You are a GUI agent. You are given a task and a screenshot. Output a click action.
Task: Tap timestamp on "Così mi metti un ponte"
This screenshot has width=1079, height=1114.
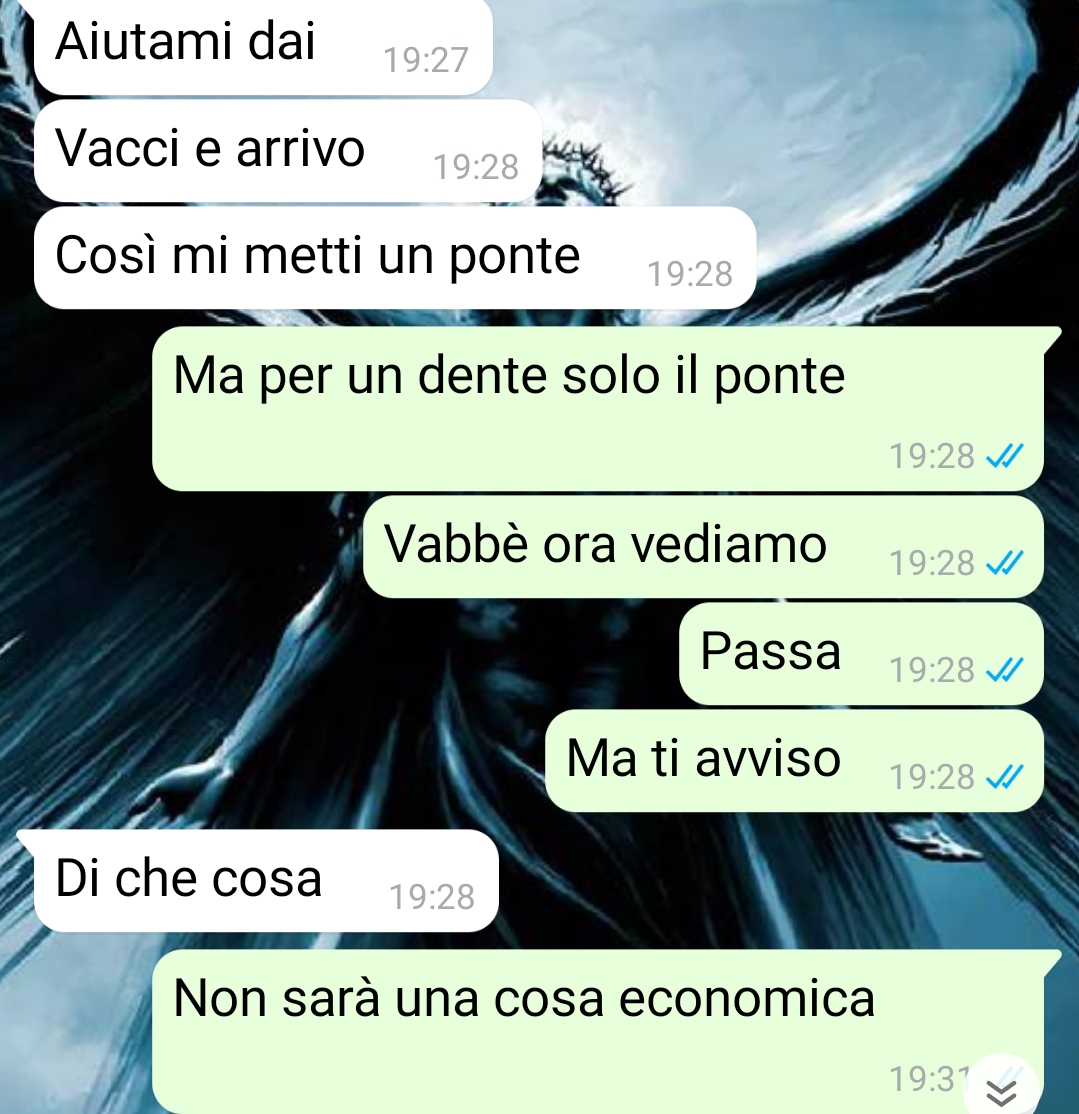[x=690, y=274]
